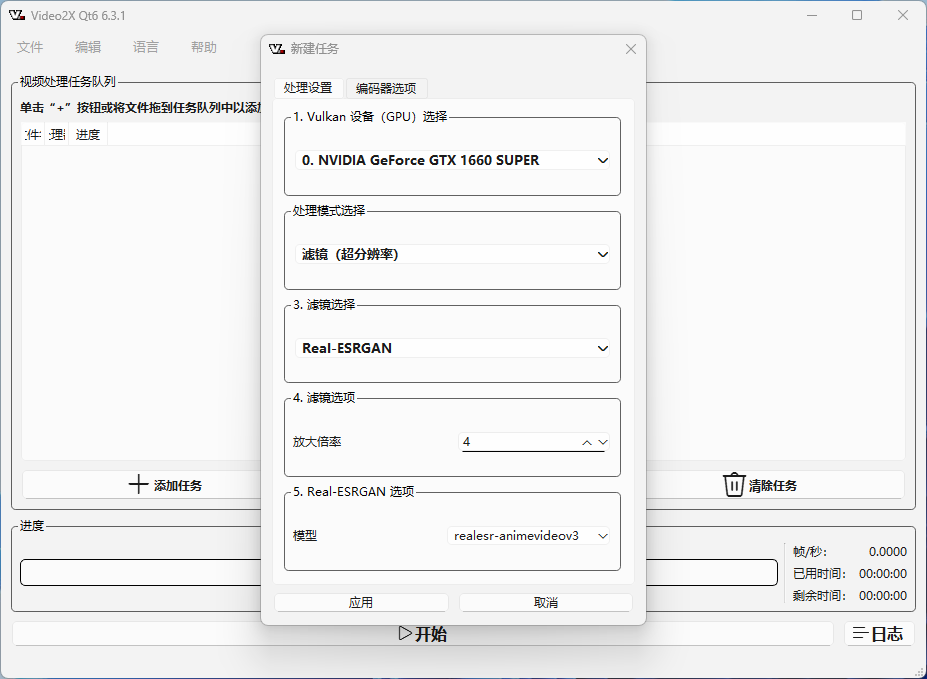Decrease 放大倍率 with the down arrow
This screenshot has width=927, height=679.
click(x=602, y=442)
